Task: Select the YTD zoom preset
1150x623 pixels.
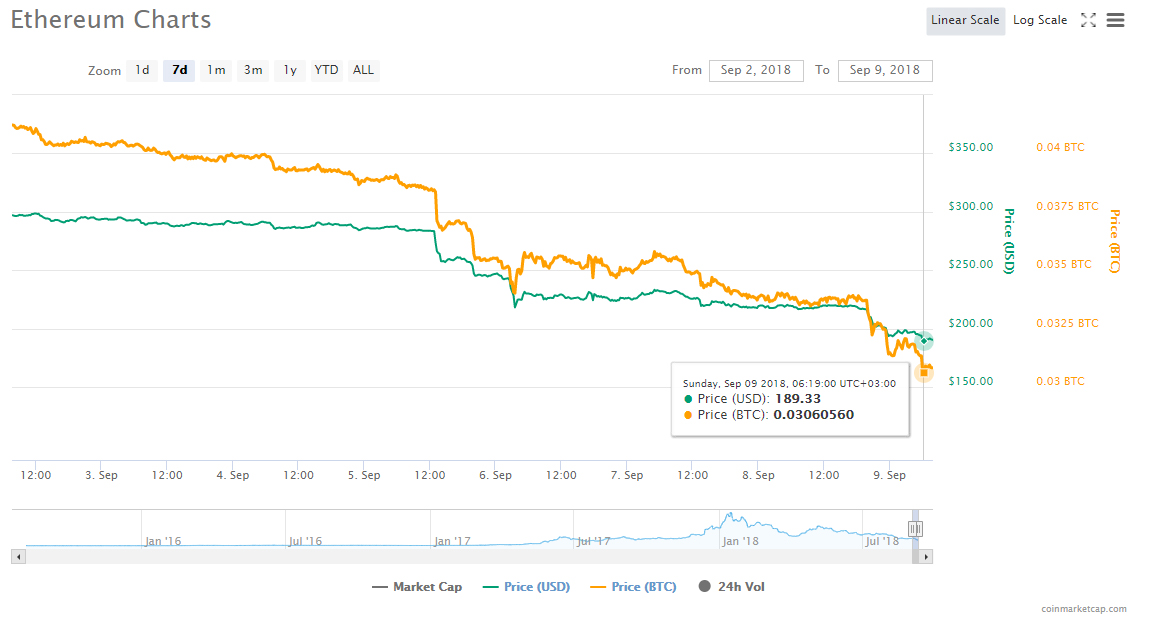Action: [326, 70]
